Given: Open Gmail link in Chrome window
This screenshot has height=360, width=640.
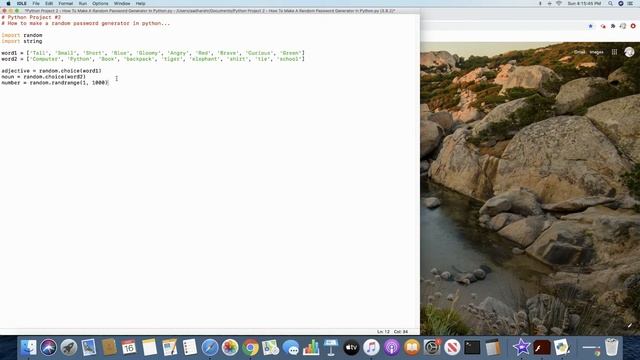Looking at the screenshot, I should tap(579, 52).
